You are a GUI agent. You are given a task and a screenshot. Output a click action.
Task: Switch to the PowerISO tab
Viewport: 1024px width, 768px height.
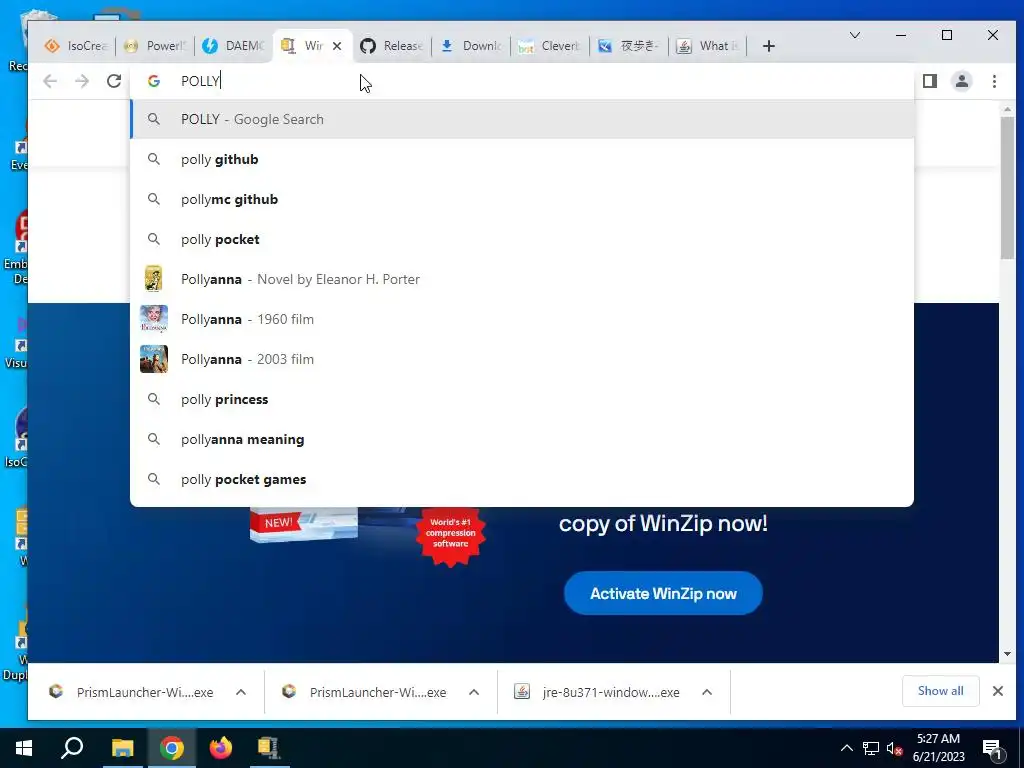tap(155, 46)
